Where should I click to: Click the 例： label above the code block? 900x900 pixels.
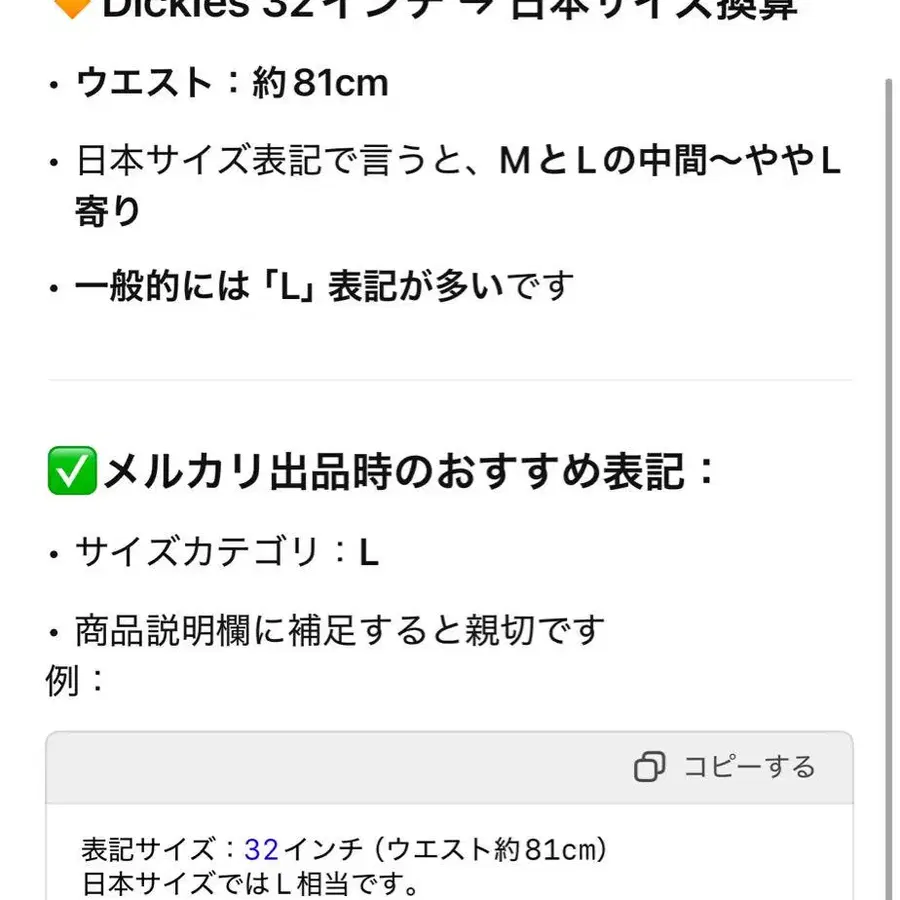click(x=75, y=680)
